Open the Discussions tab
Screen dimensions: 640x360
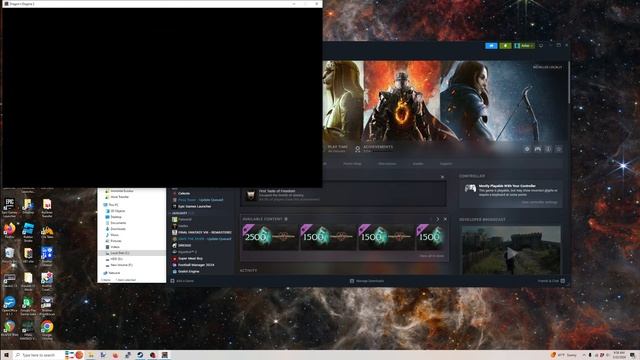coord(387,164)
